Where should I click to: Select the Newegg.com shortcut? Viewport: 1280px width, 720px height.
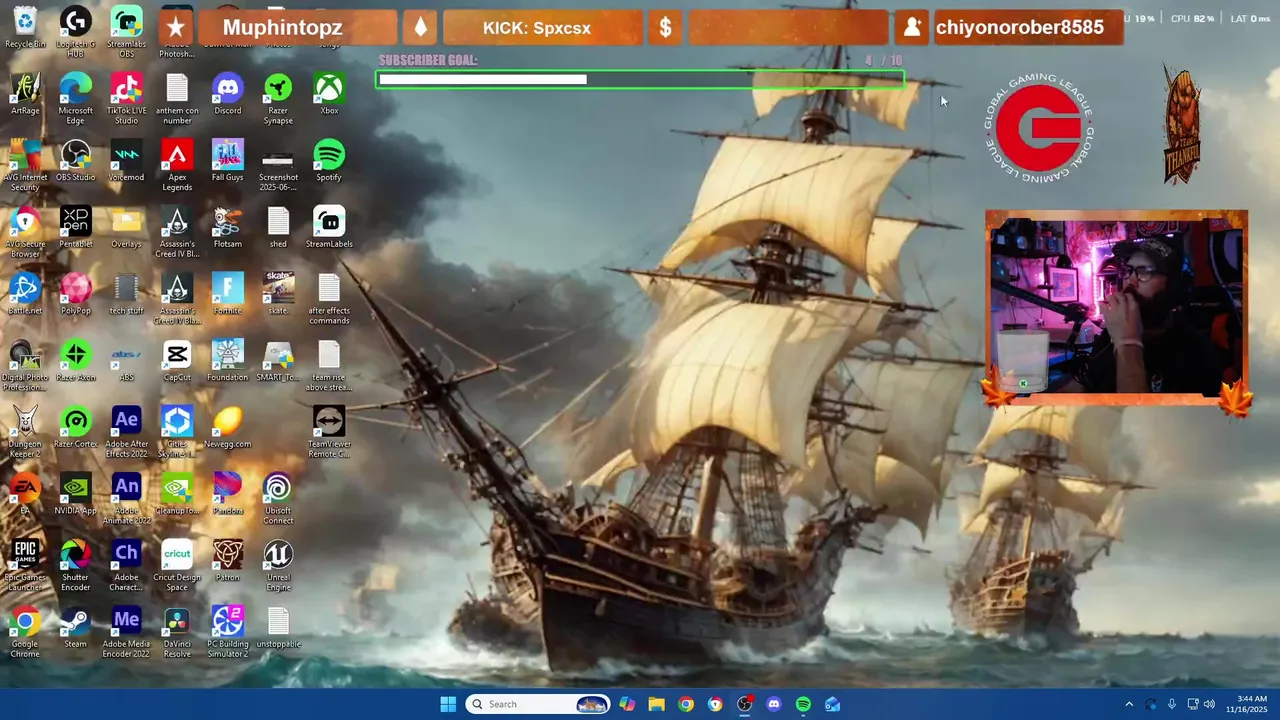227,428
